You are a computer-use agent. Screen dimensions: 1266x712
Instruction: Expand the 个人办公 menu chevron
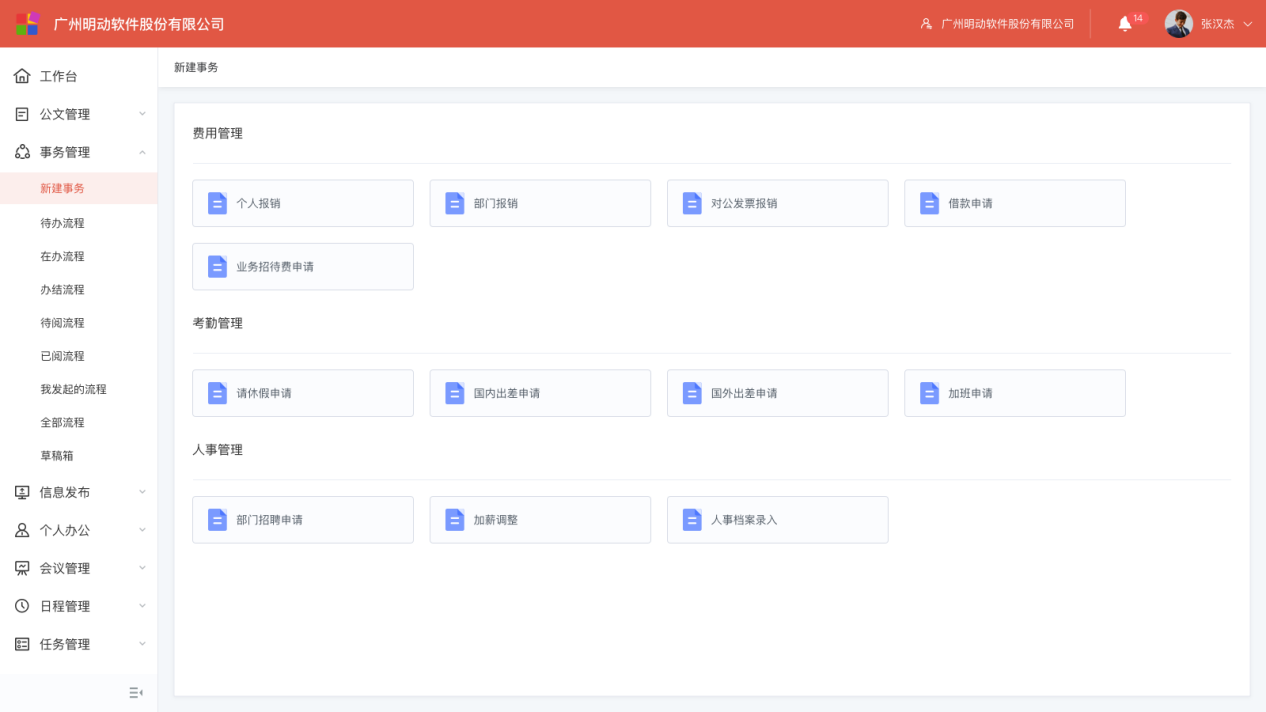coord(142,530)
